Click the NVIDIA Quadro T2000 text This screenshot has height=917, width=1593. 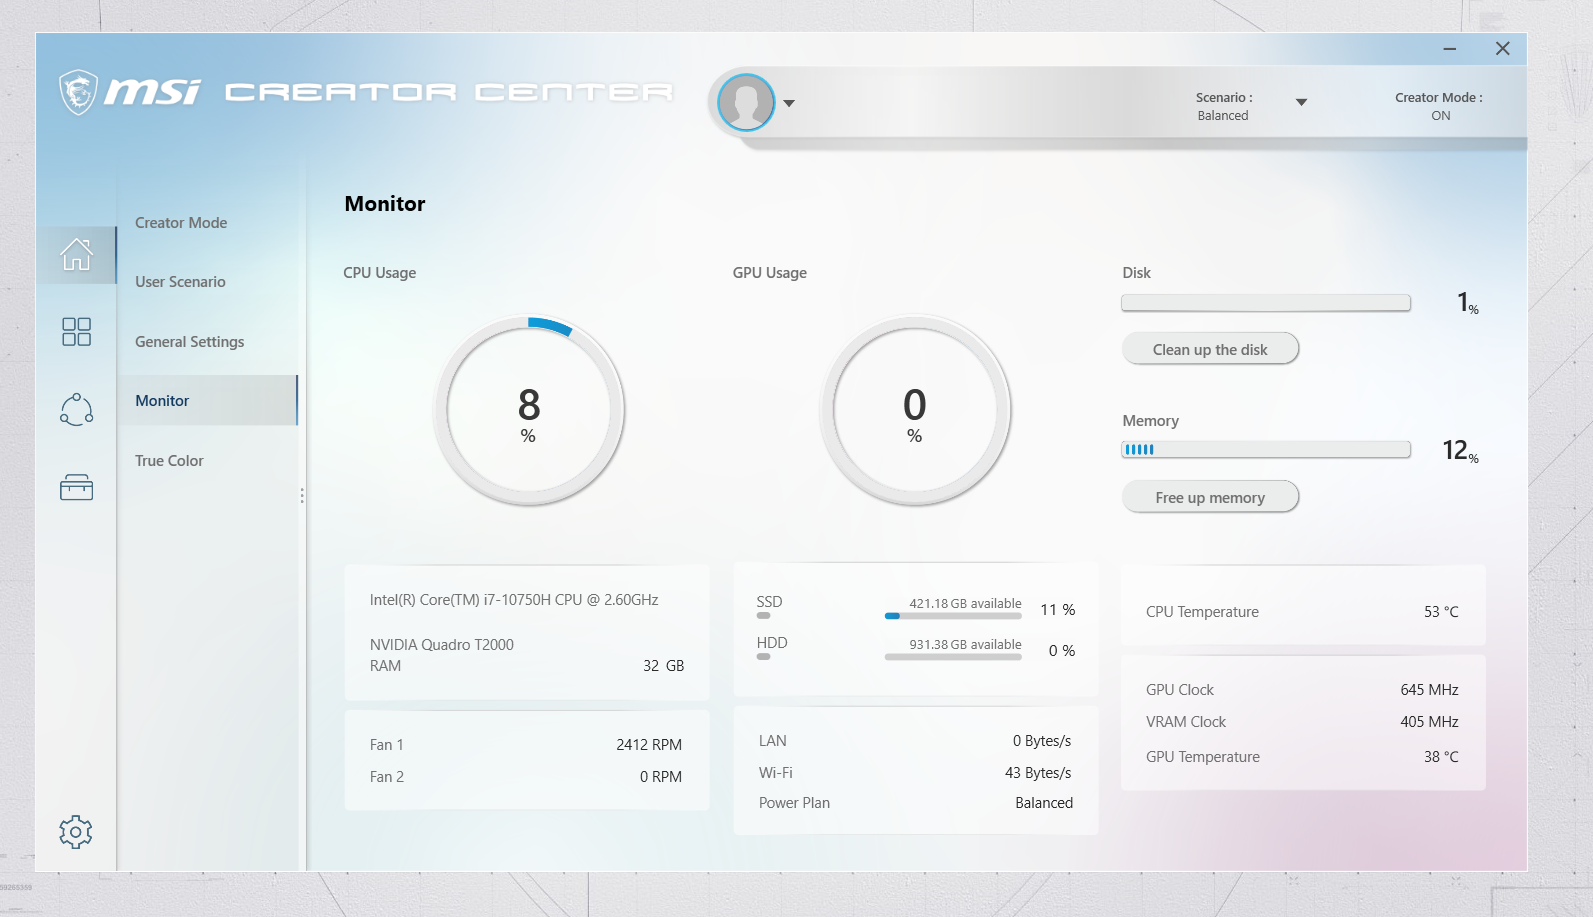point(442,645)
